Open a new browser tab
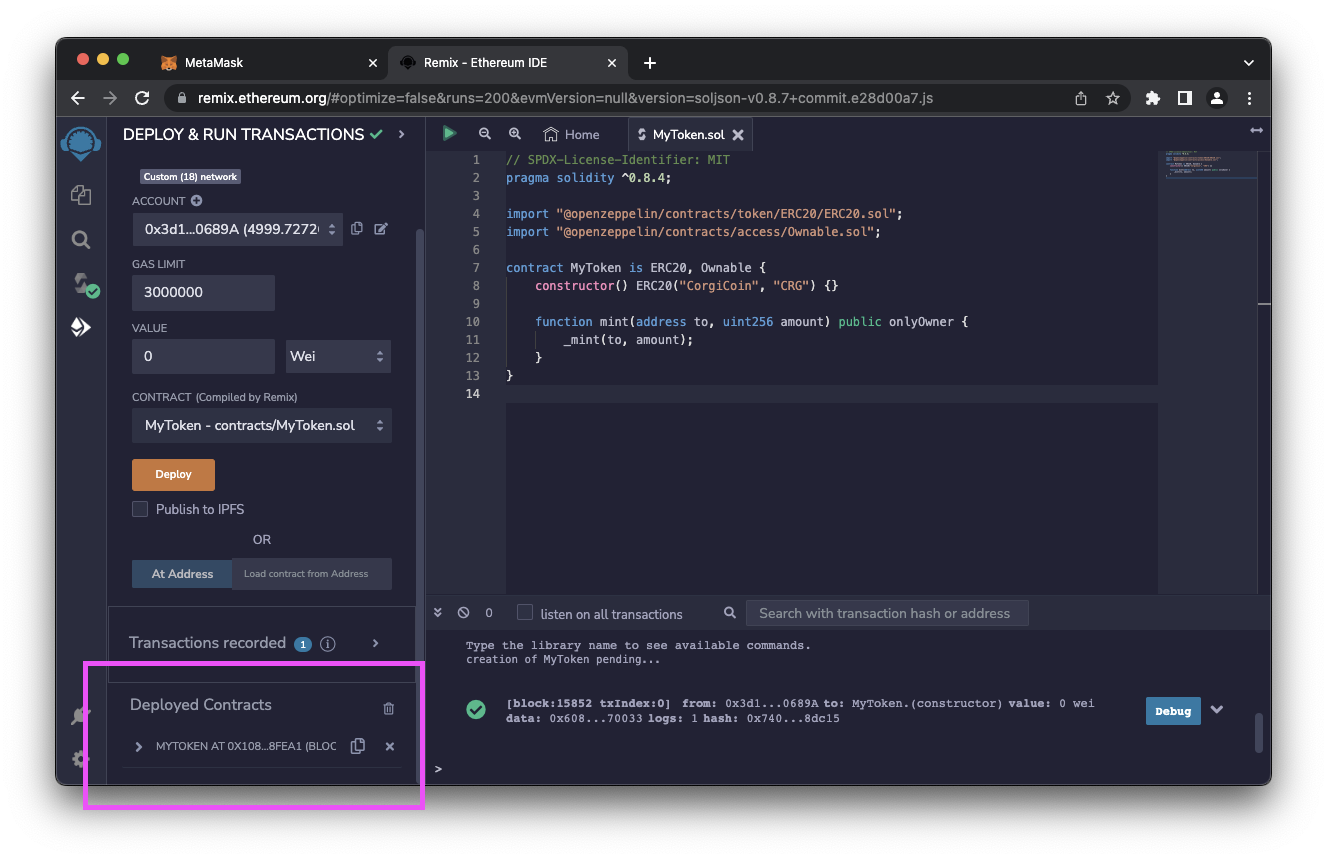Image resolution: width=1327 pixels, height=859 pixels. pyautogui.click(x=650, y=63)
